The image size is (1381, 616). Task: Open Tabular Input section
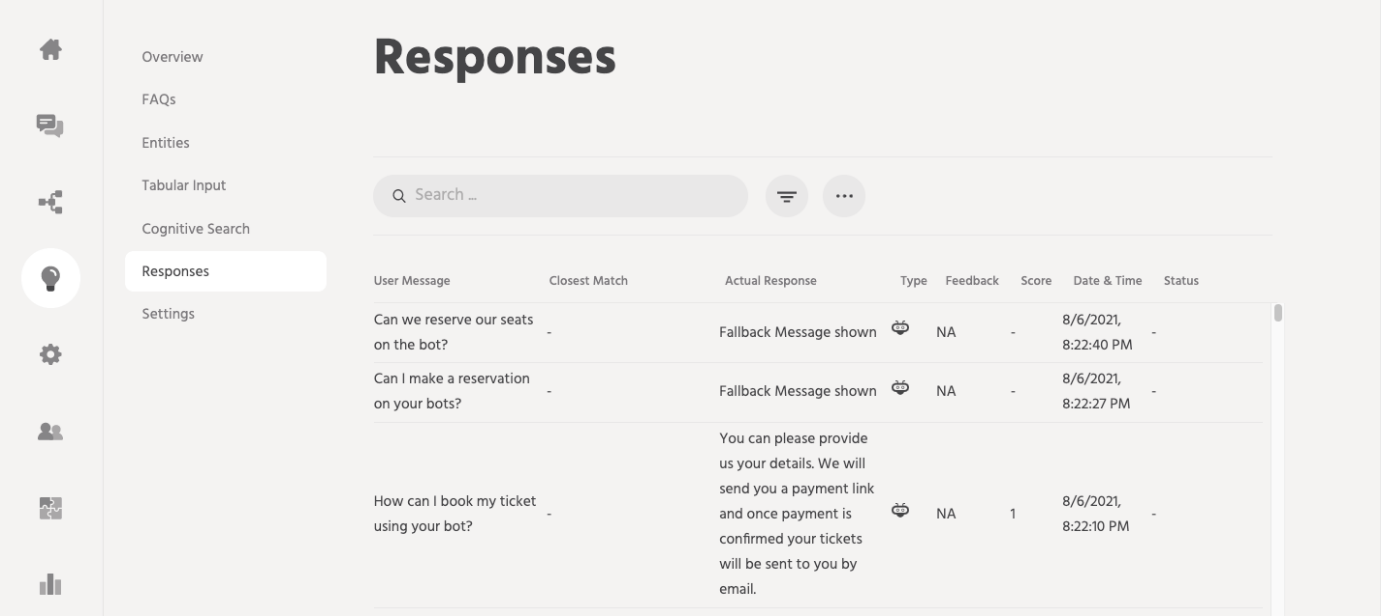(x=184, y=186)
